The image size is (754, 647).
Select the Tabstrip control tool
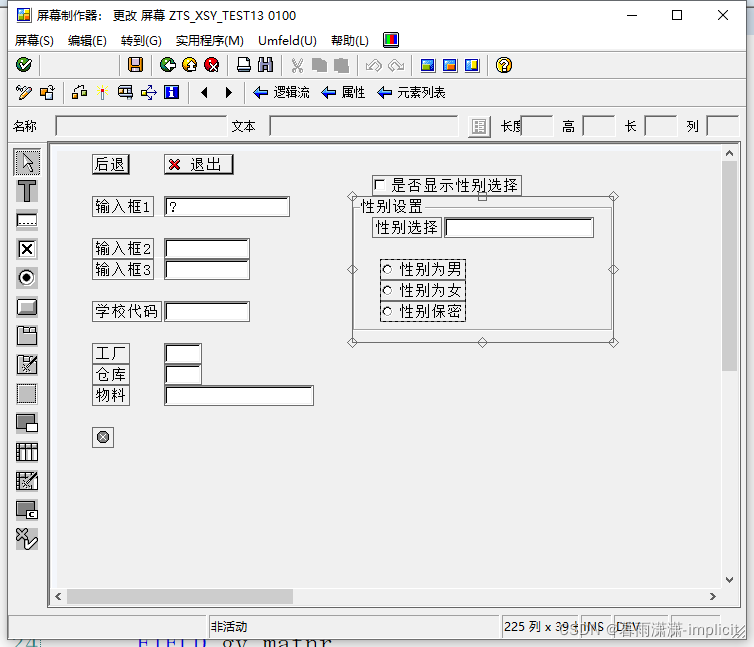pos(27,336)
